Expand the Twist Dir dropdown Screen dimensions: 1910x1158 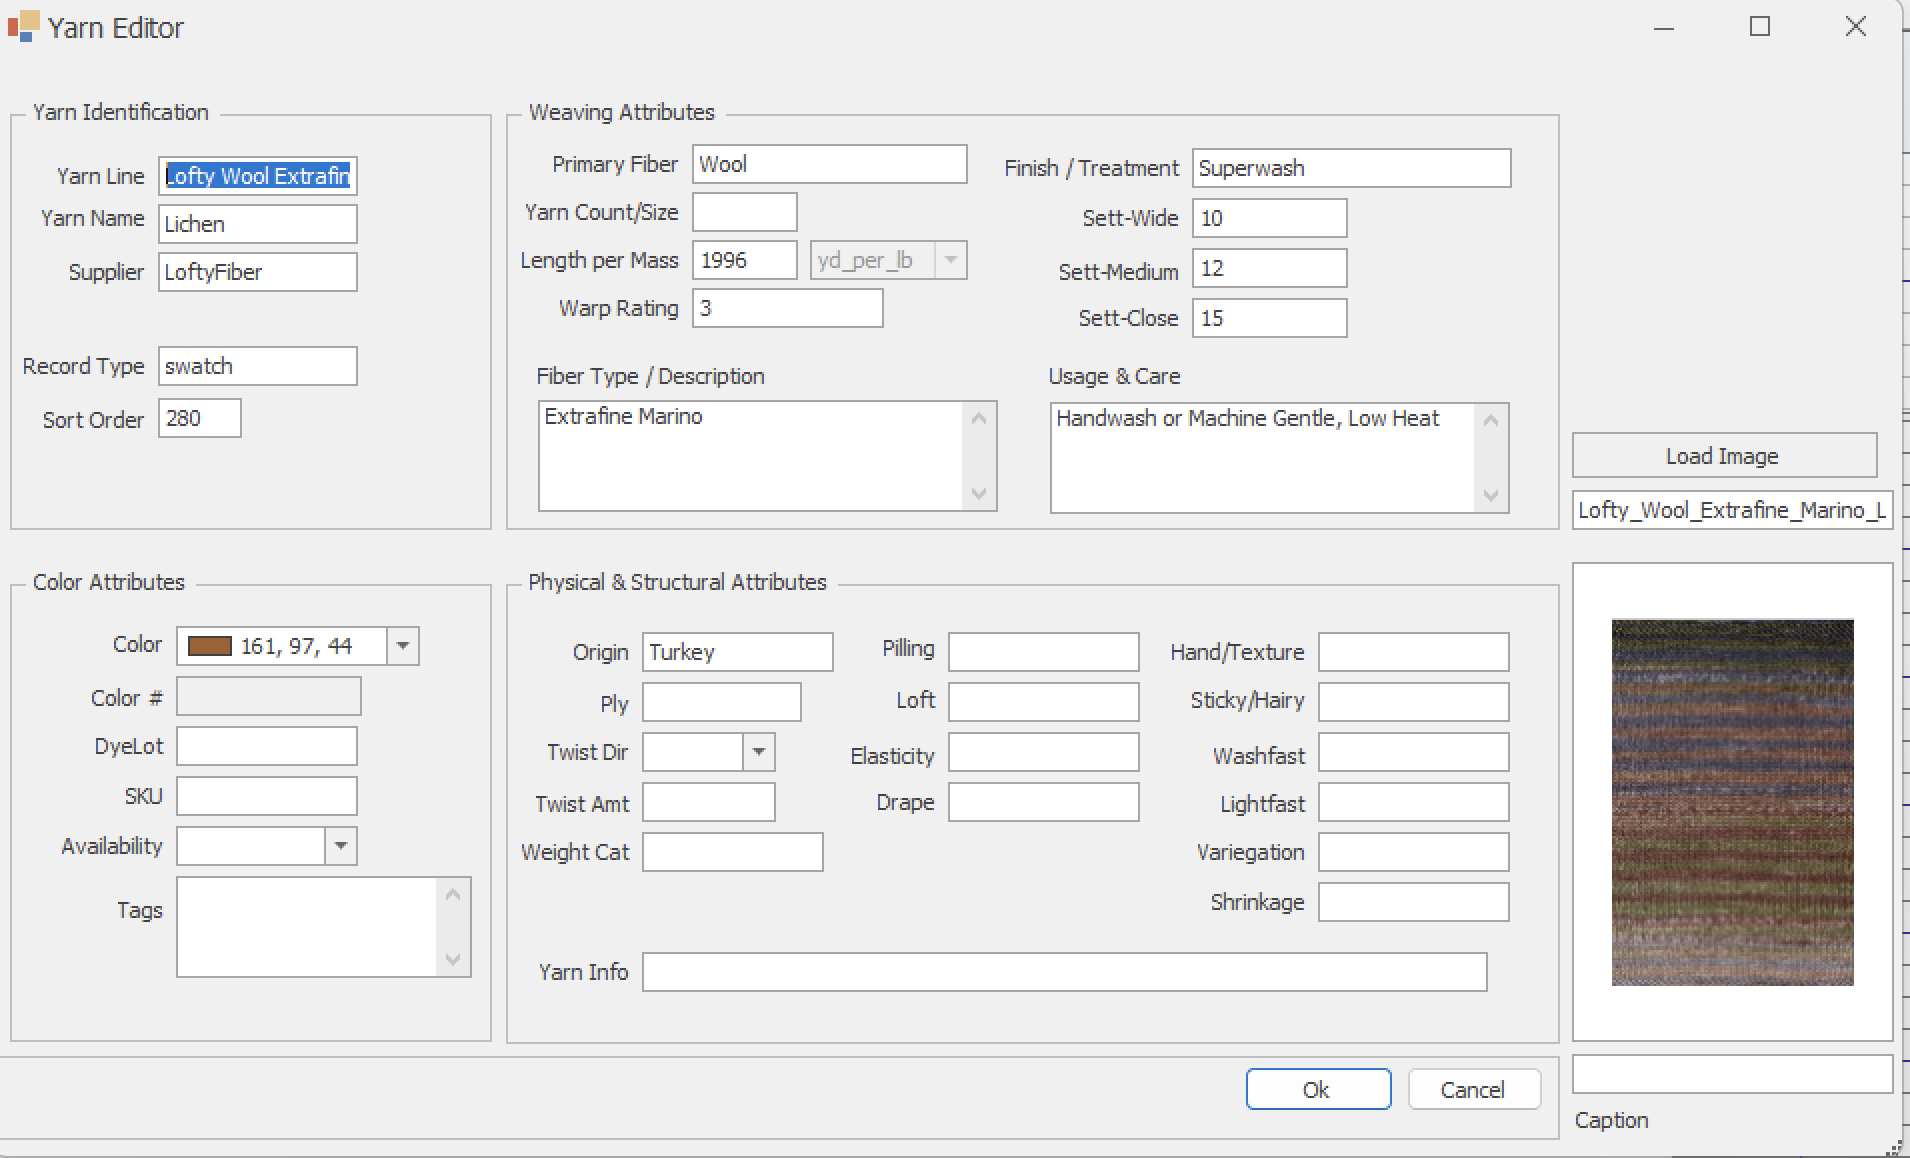[x=758, y=752]
